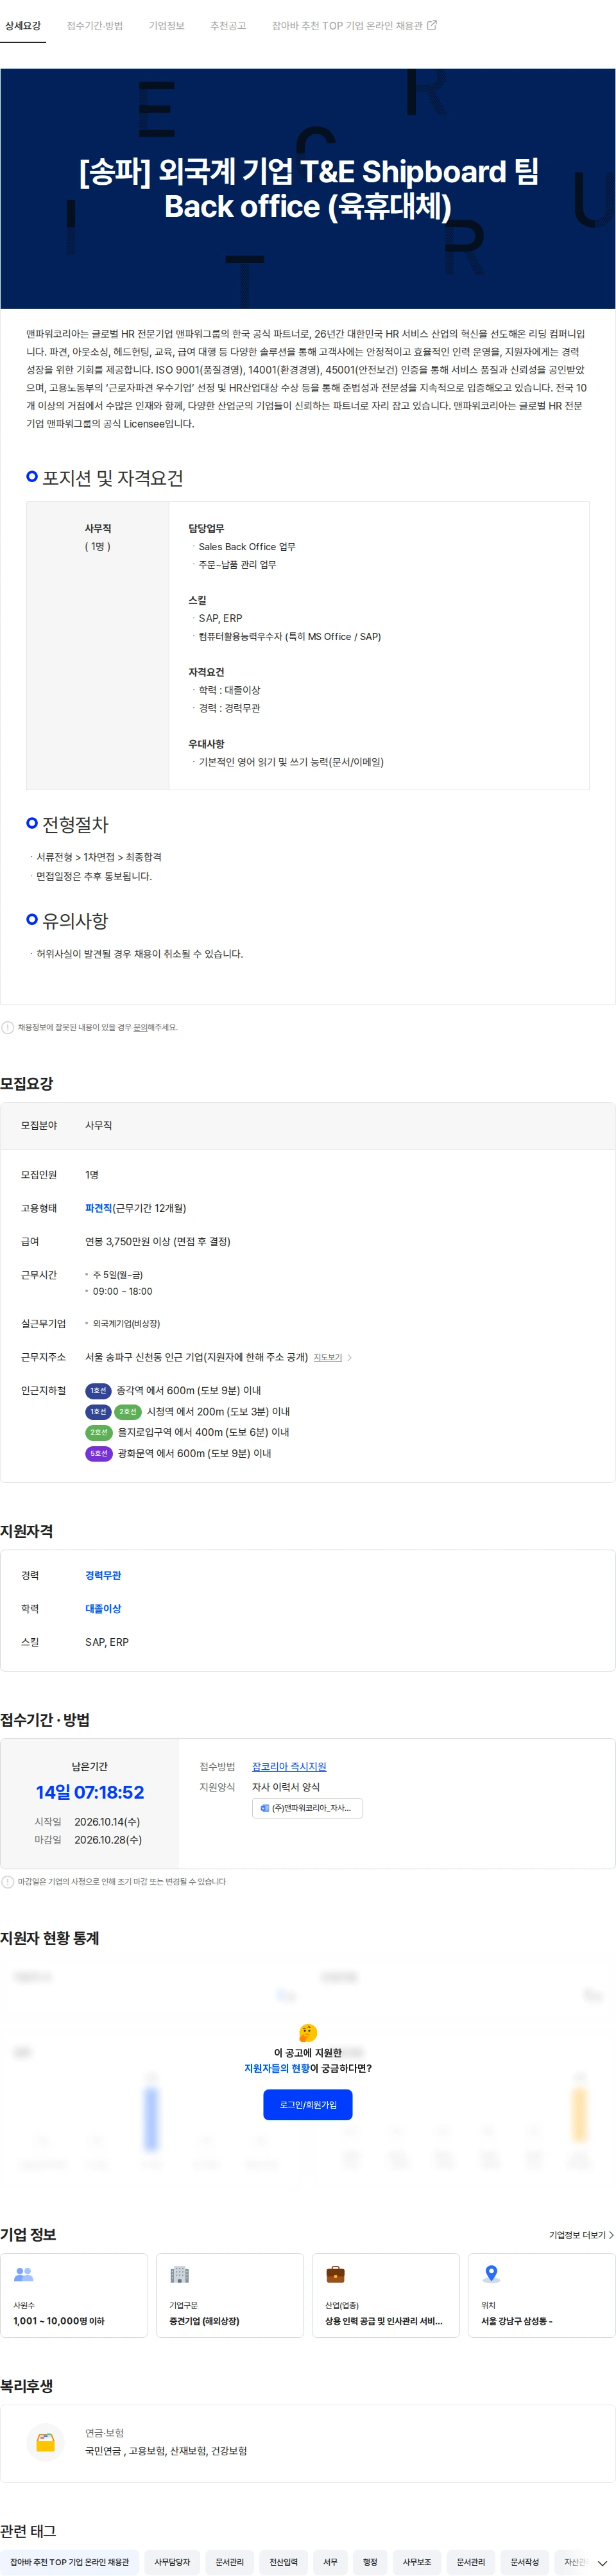Click the 사무보조 tag

pyautogui.click(x=417, y=2561)
